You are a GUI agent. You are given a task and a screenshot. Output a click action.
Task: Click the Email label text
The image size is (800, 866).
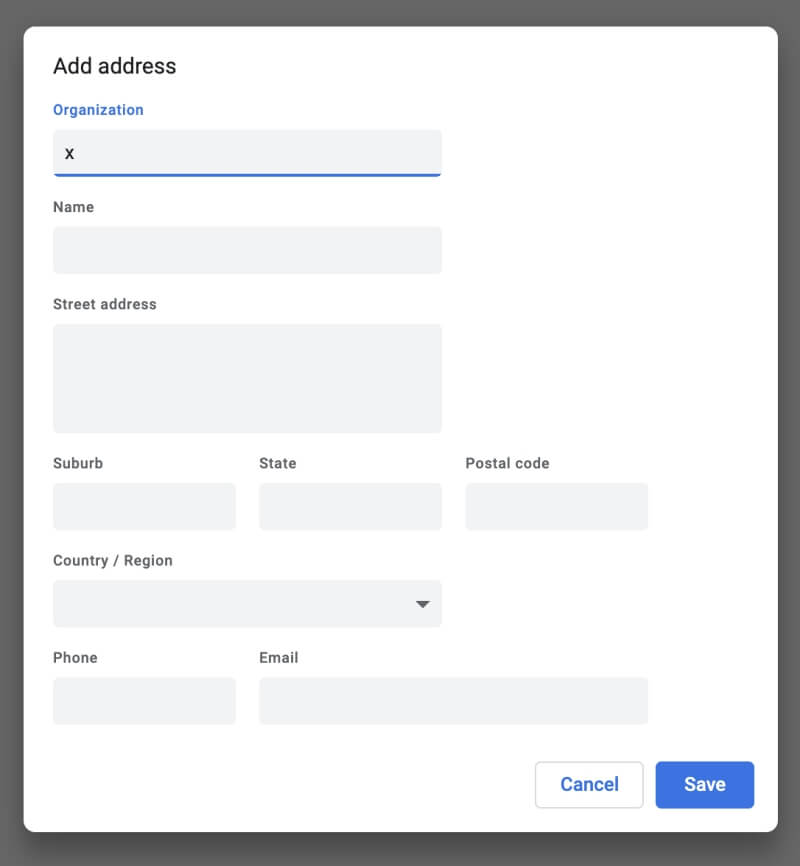pyautogui.click(x=278, y=658)
